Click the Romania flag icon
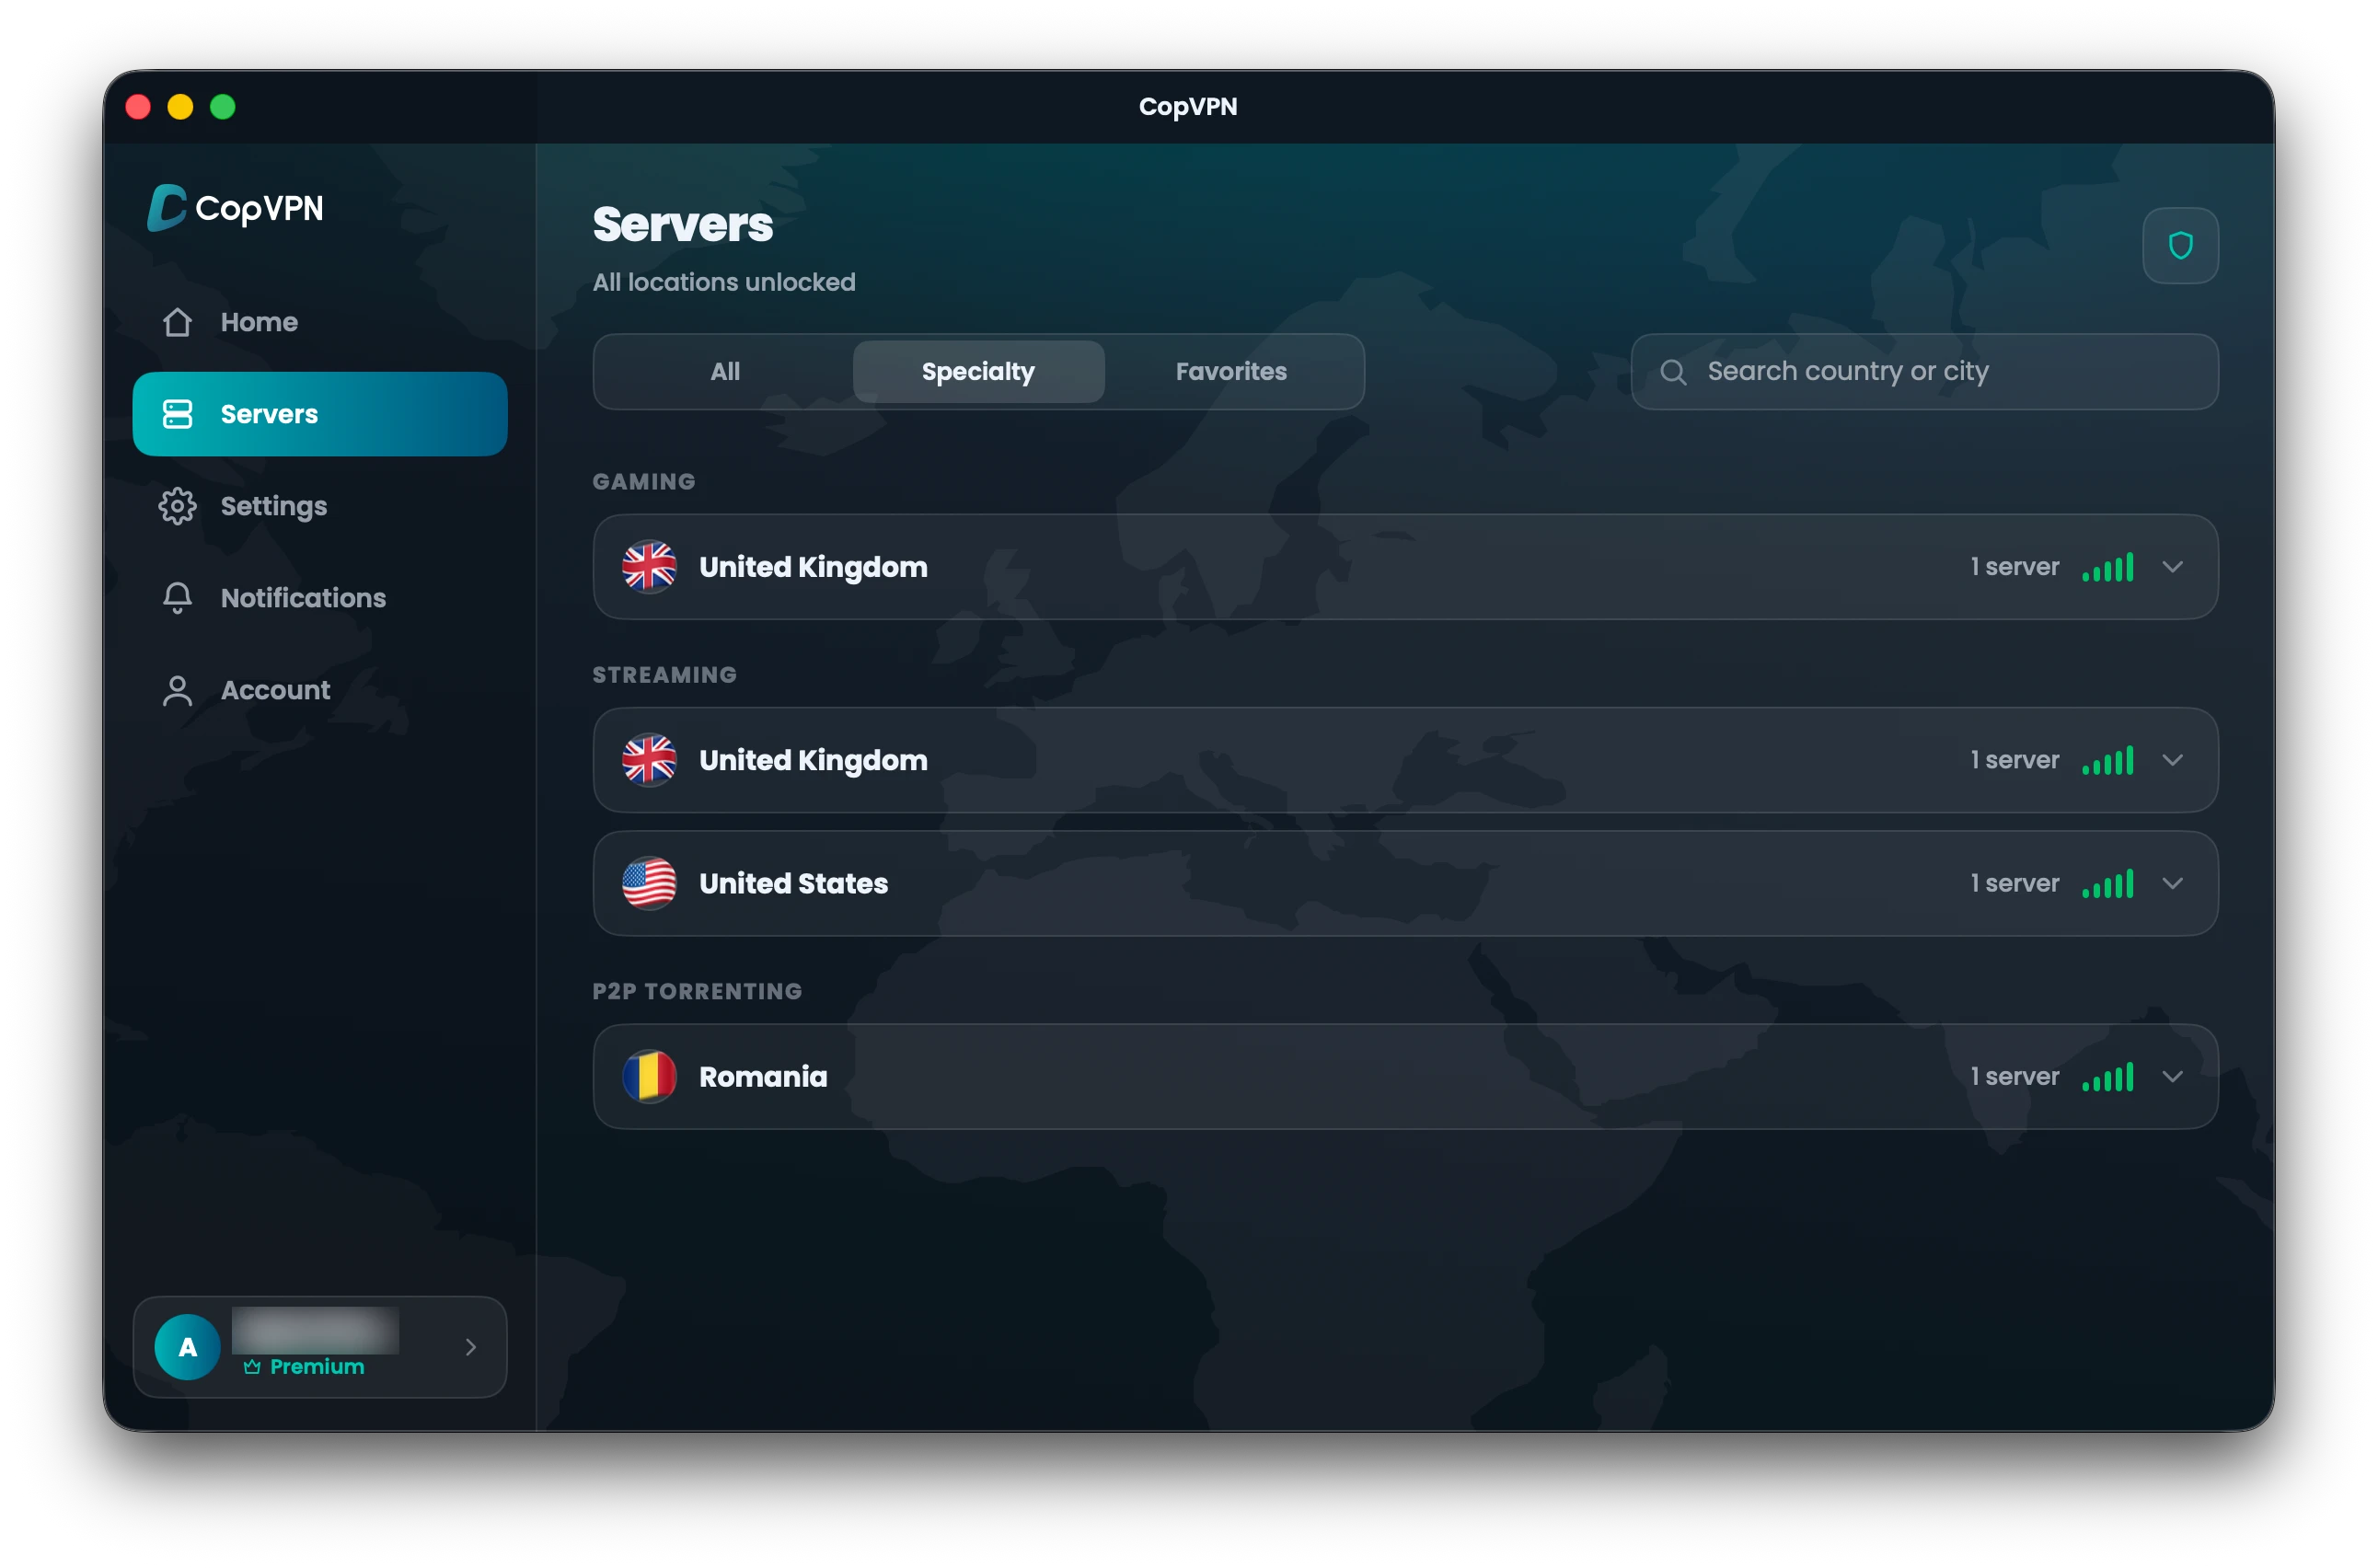This screenshot has height=1568, width=2378. pos(649,1077)
